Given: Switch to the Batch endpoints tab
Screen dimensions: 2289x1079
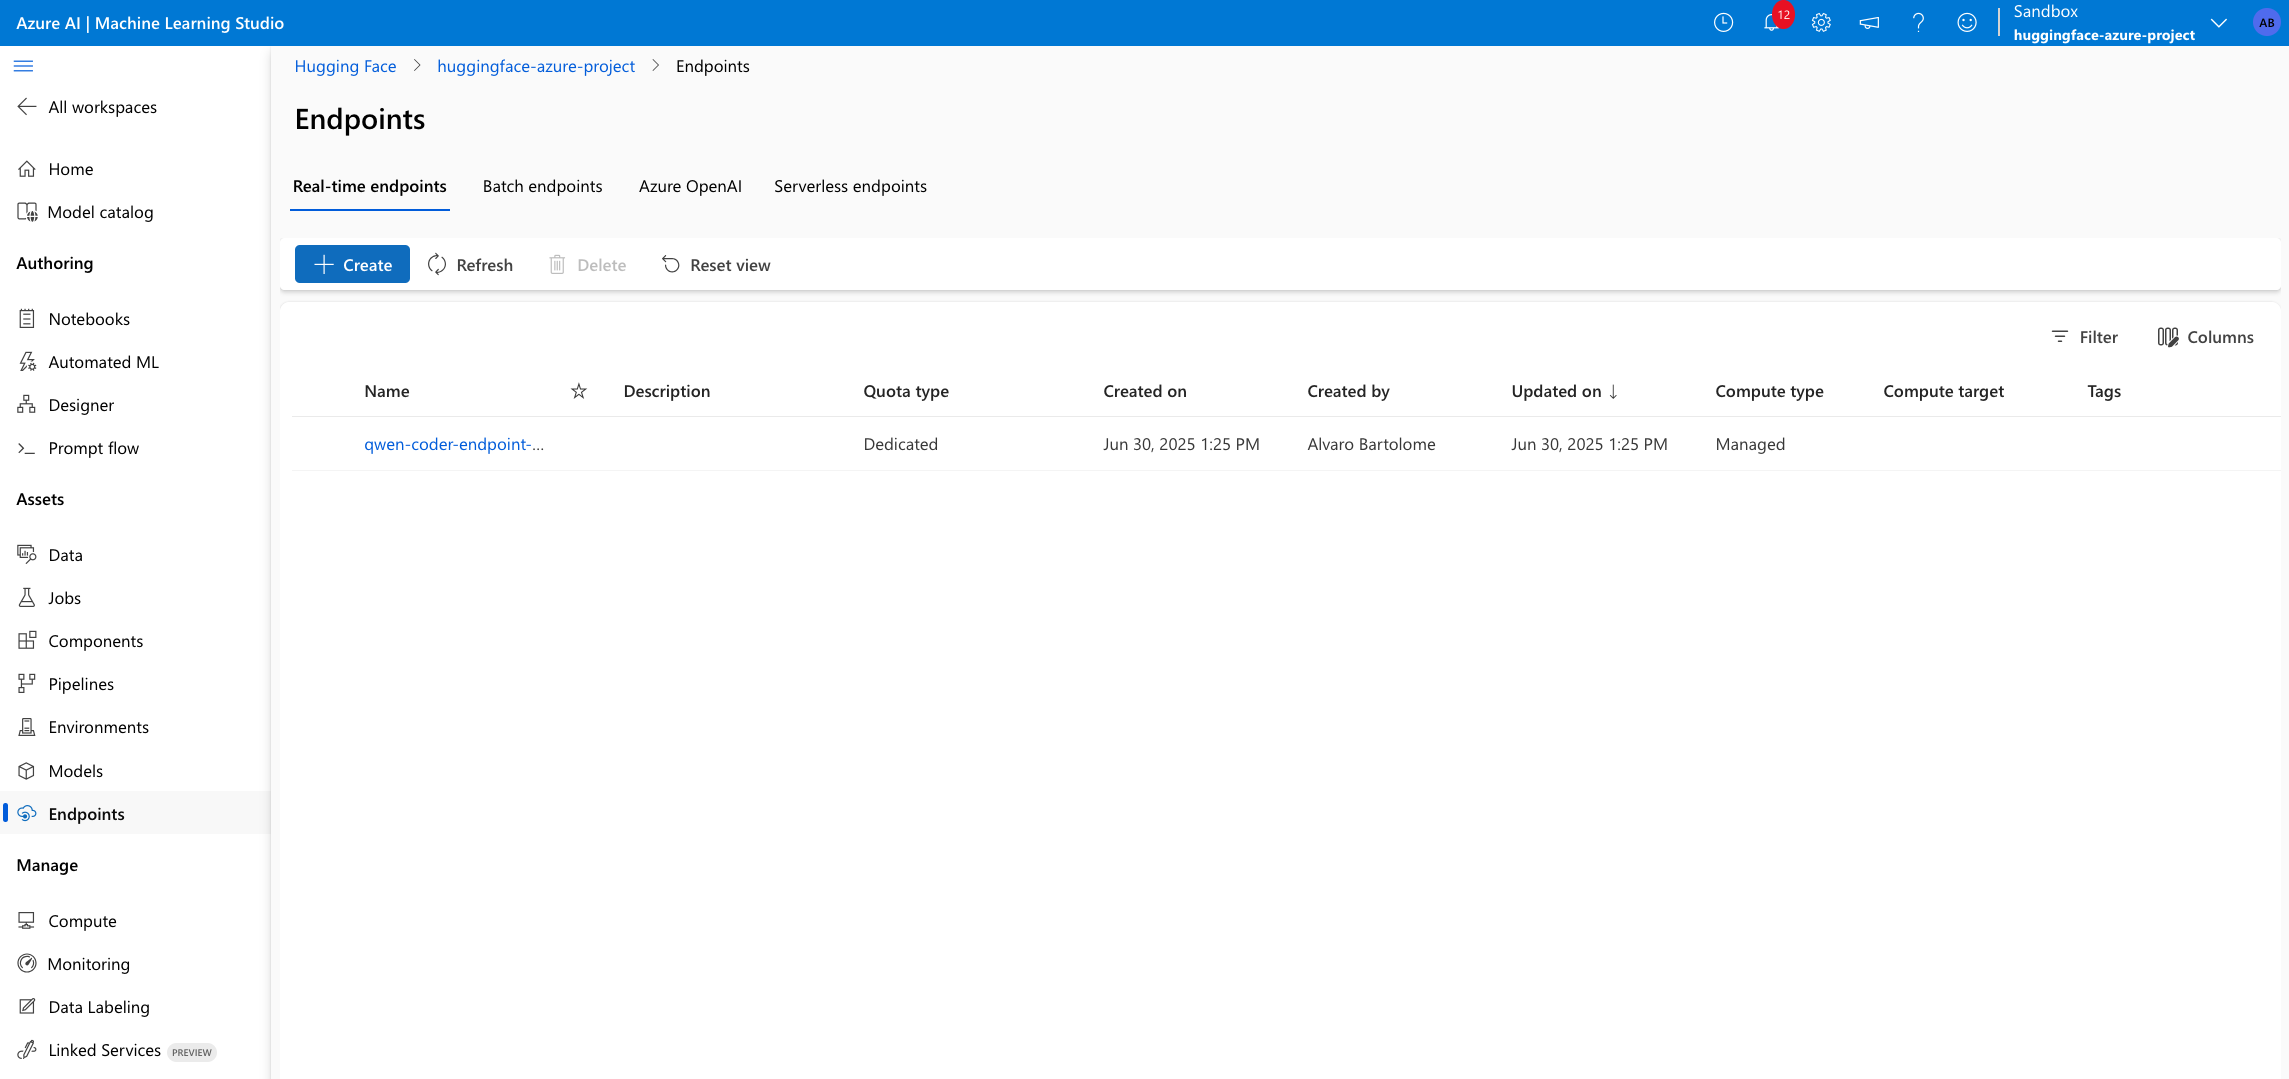Looking at the screenshot, I should (542, 186).
